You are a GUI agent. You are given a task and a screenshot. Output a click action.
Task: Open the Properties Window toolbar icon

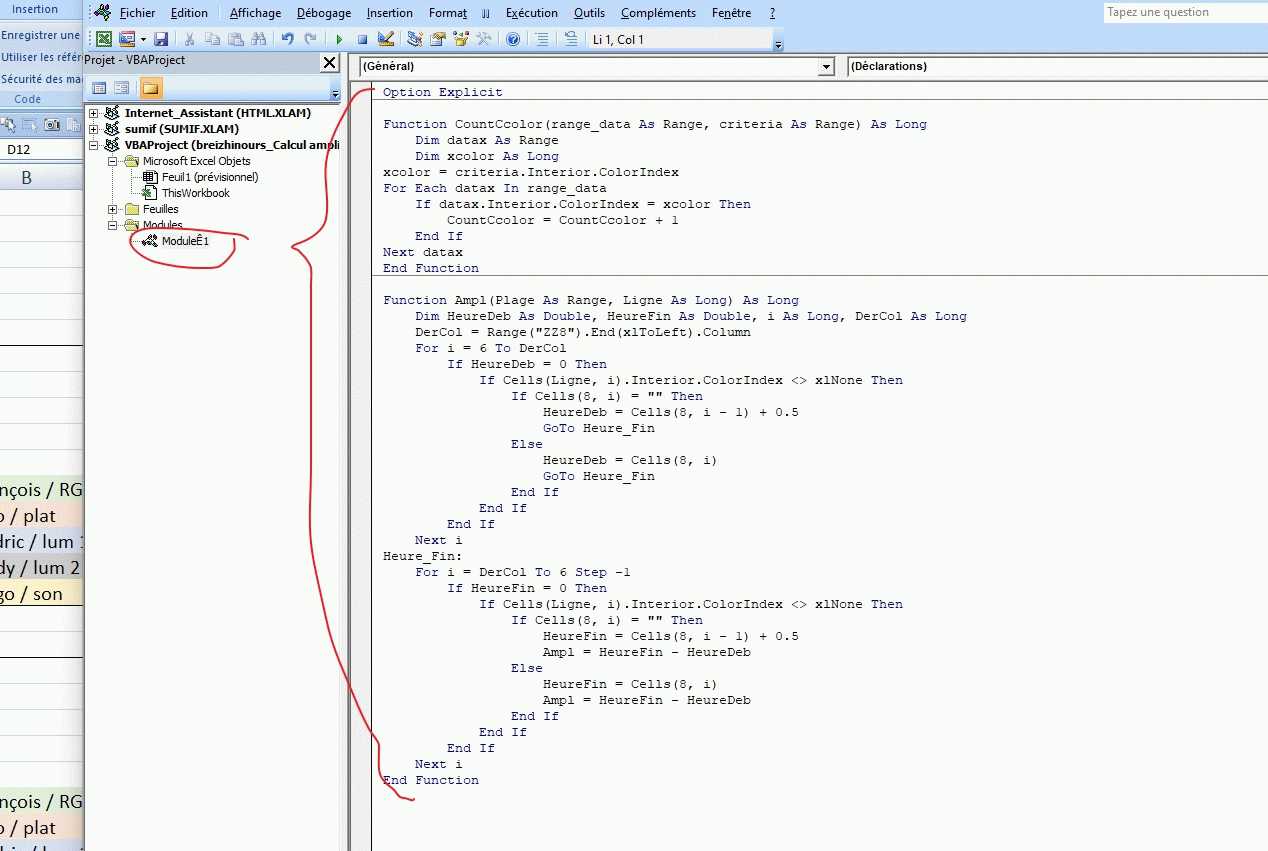[437, 39]
